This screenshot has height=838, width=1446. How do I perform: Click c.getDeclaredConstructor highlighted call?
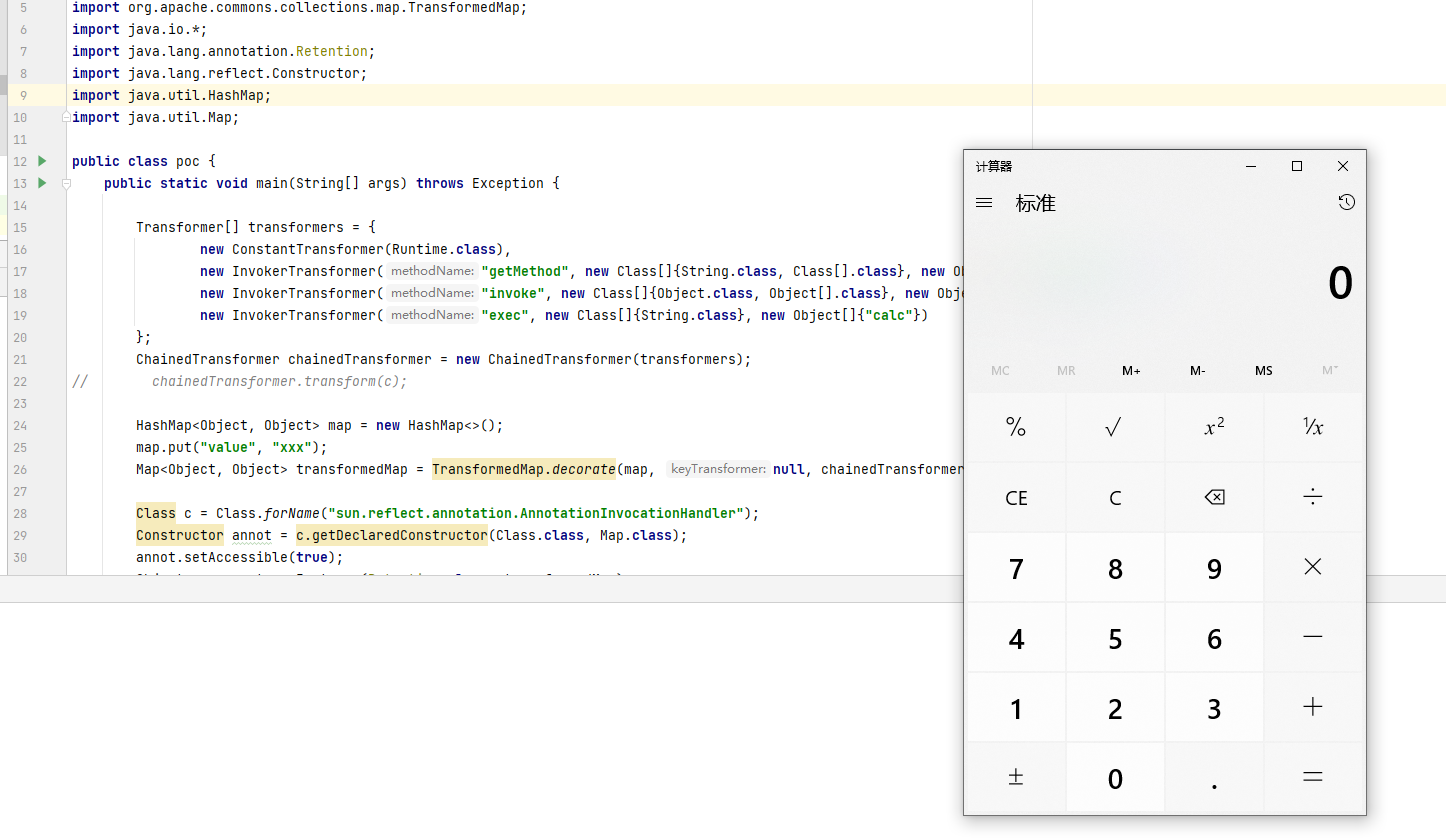click(x=391, y=535)
